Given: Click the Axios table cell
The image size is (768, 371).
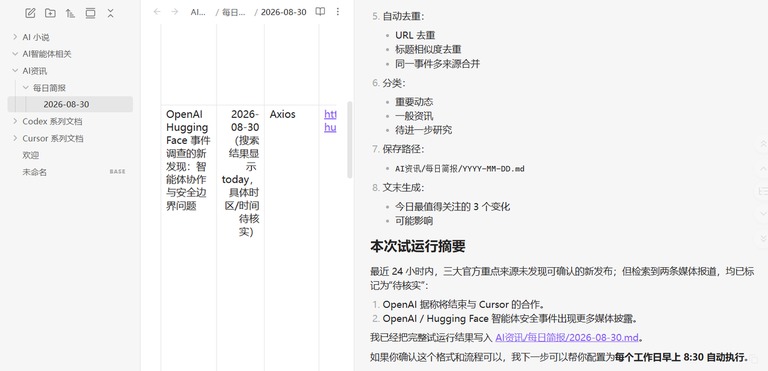Looking at the screenshot, I should tap(283, 114).
